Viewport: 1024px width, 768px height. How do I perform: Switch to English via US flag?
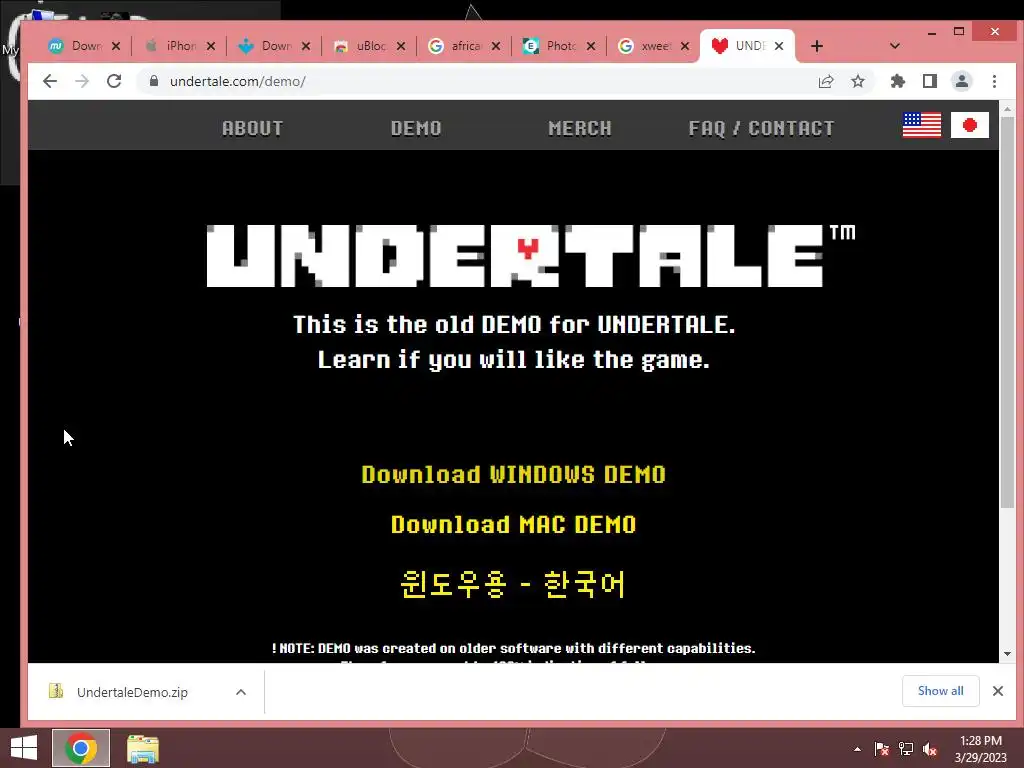click(x=921, y=125)
